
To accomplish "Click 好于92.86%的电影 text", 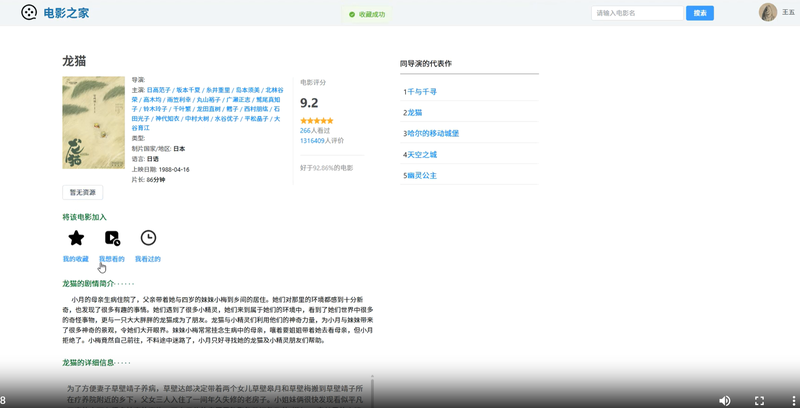I will 327,168.
